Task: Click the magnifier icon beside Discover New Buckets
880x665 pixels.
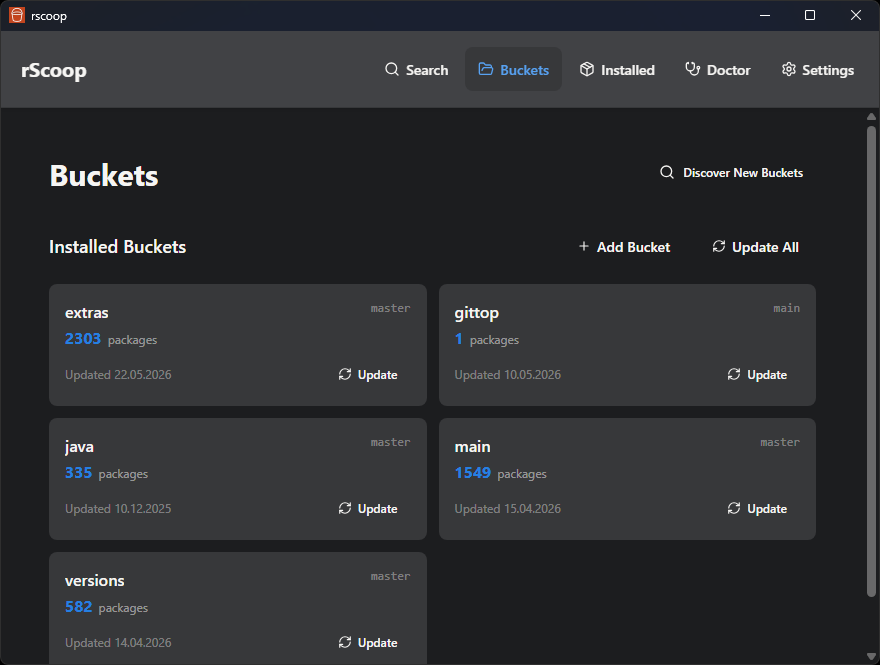Action: [667, 172]
